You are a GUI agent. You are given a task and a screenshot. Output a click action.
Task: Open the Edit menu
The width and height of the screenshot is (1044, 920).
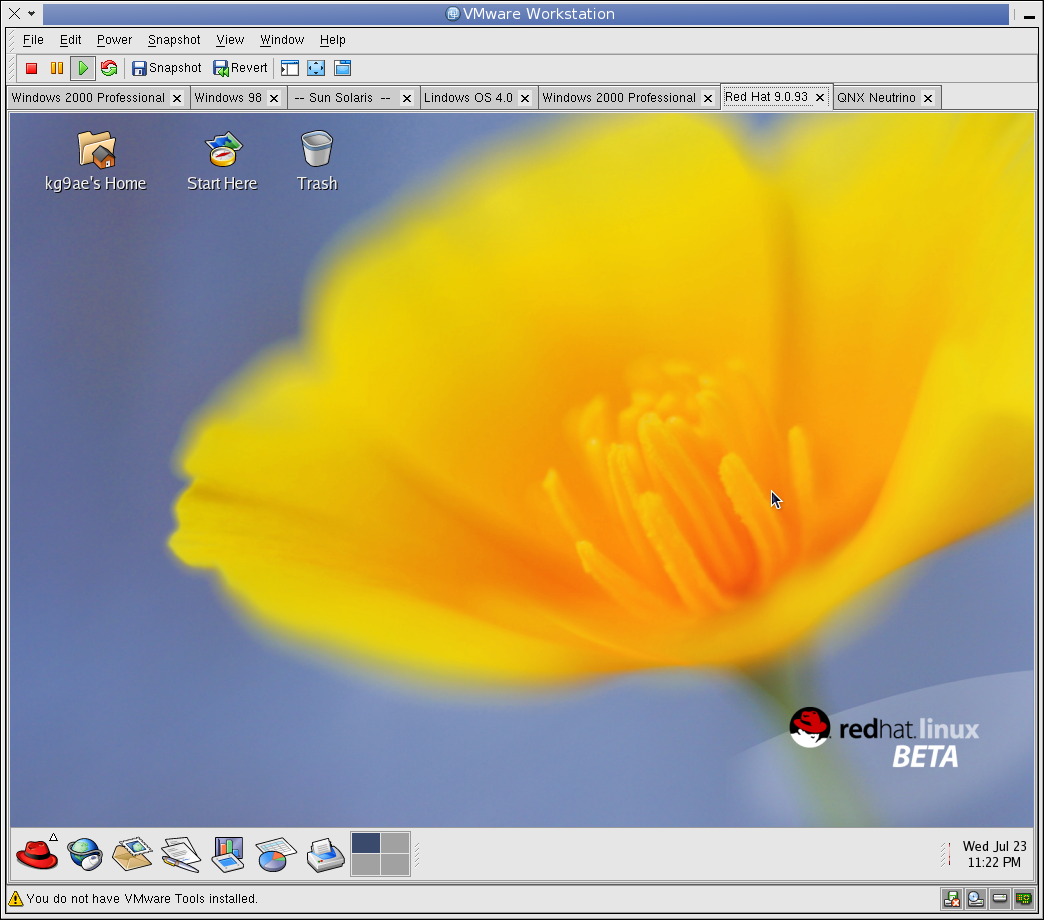pyautogui.click(x=71, y=40)
